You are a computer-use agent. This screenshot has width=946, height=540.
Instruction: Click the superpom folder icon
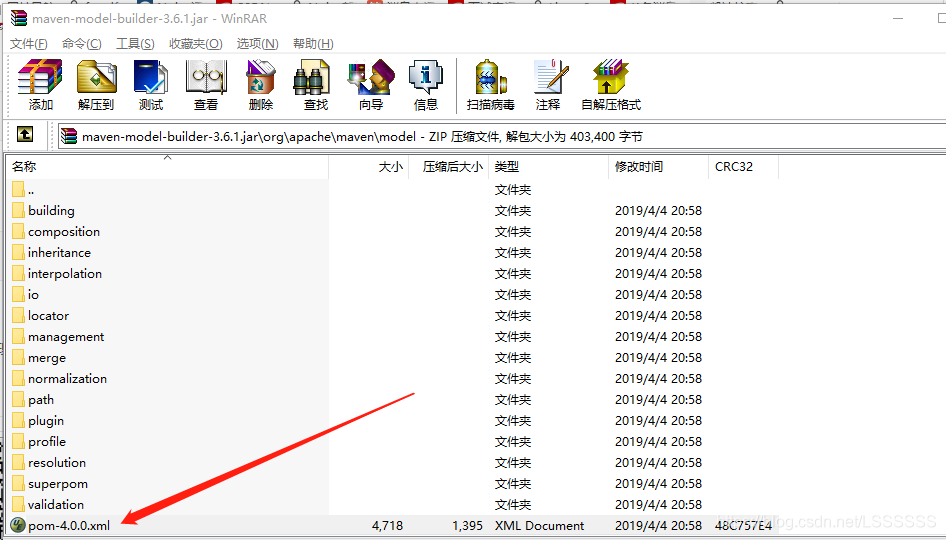click(x=18, y=483)
